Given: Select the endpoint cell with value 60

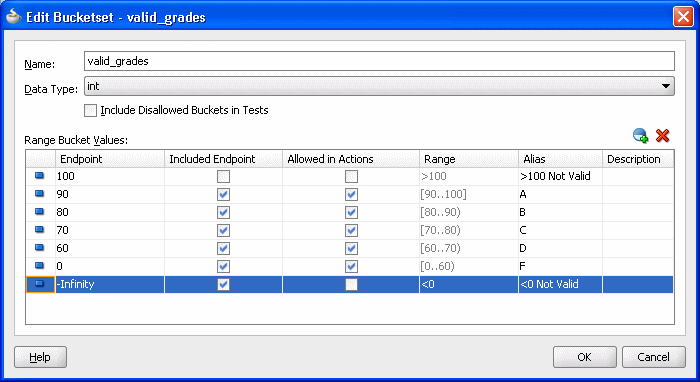Looking at the screenshot, I should click(x=110, y=248).
